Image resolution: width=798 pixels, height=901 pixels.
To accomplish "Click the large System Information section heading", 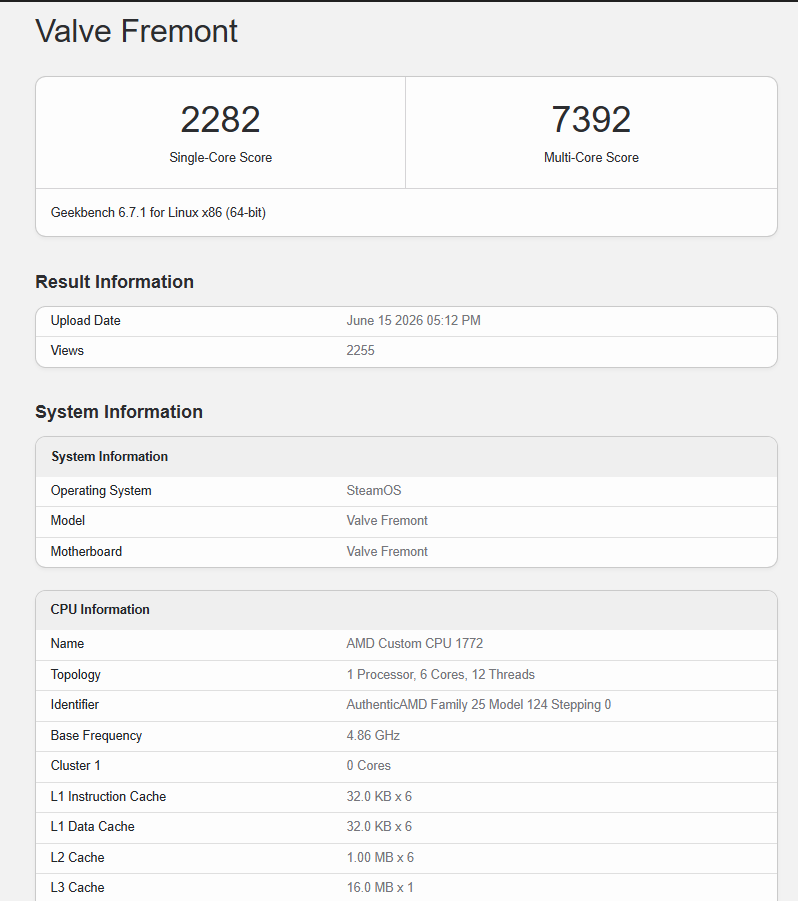I will pos(119,412).
